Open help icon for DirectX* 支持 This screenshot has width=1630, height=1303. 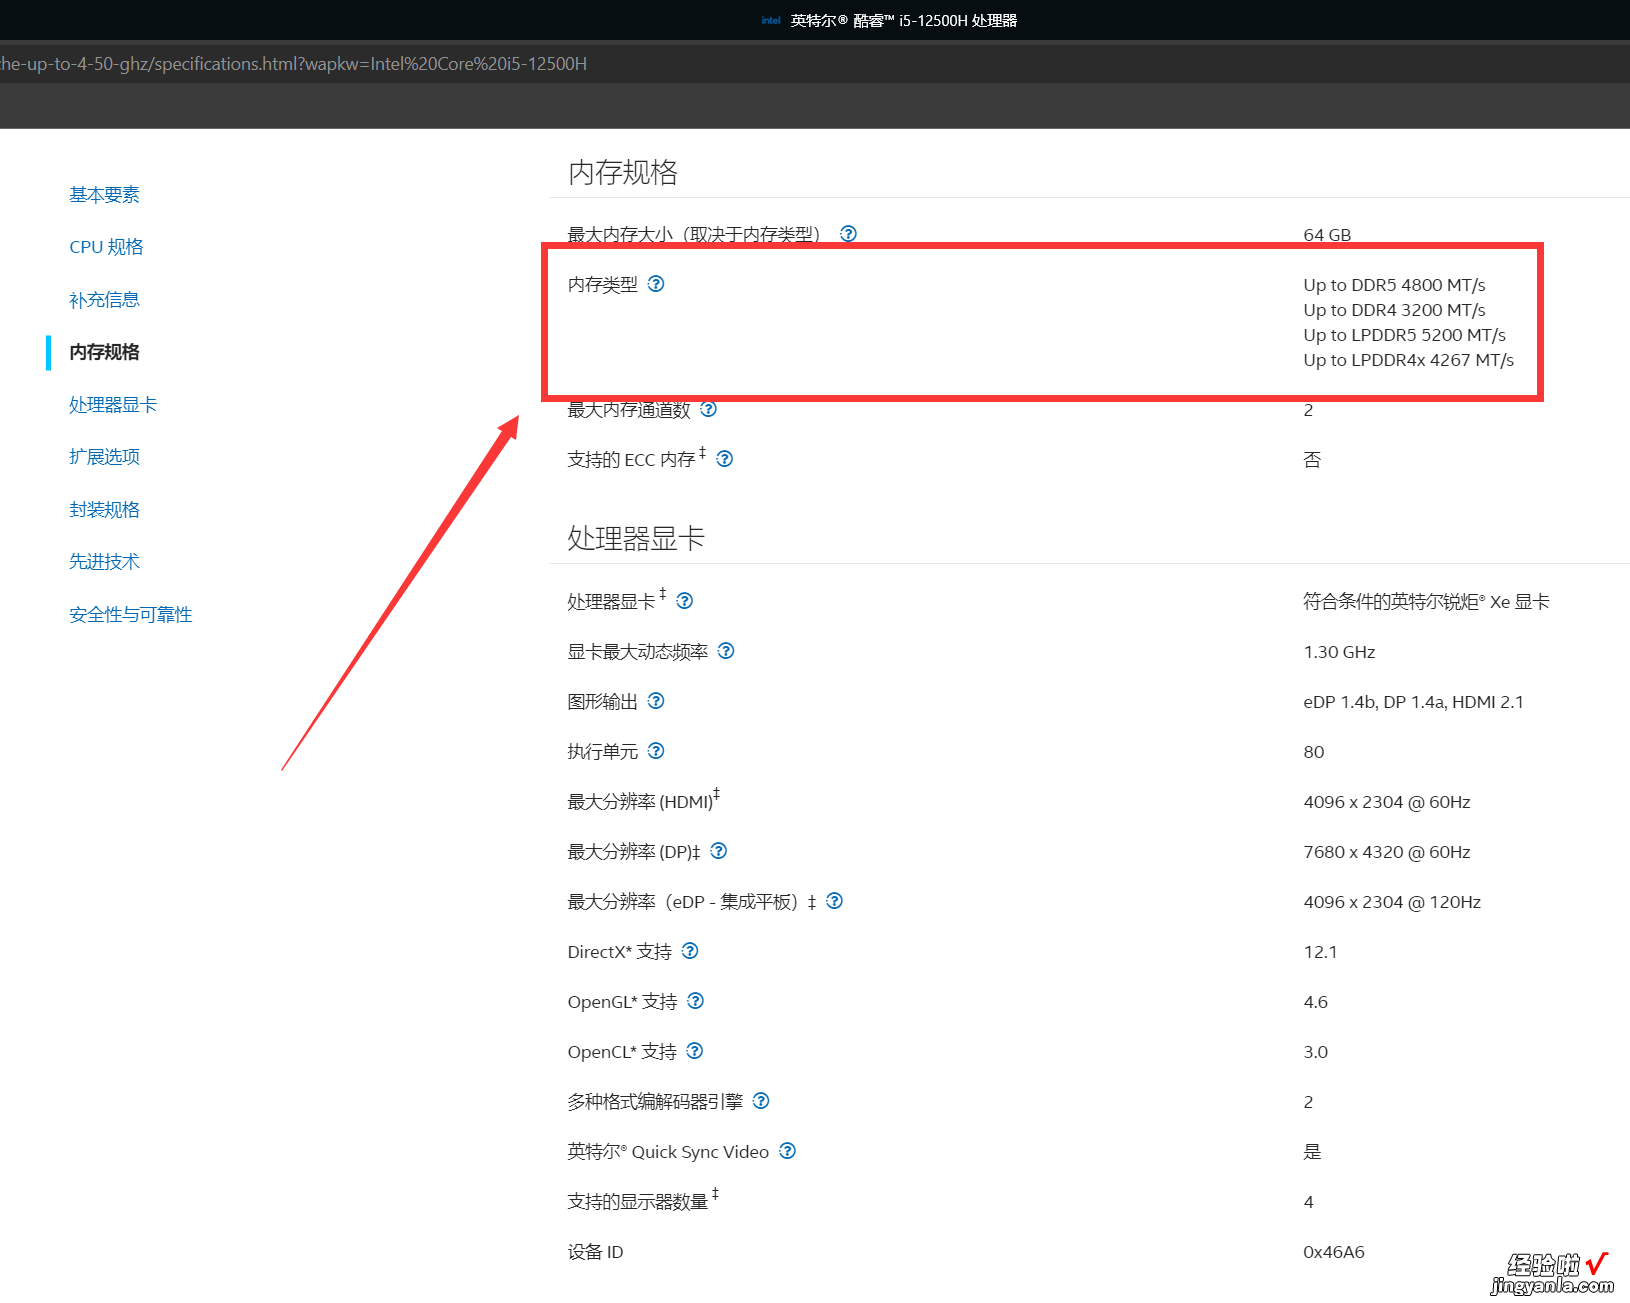[690, 950]
